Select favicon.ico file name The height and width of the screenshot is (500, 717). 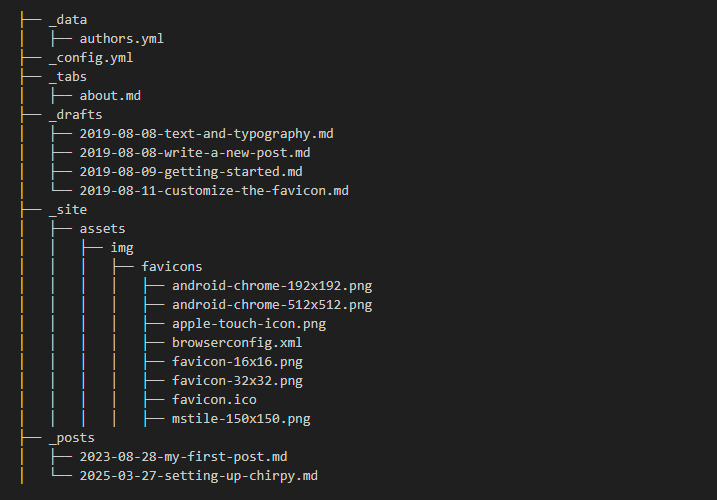(x=214, y=400)
